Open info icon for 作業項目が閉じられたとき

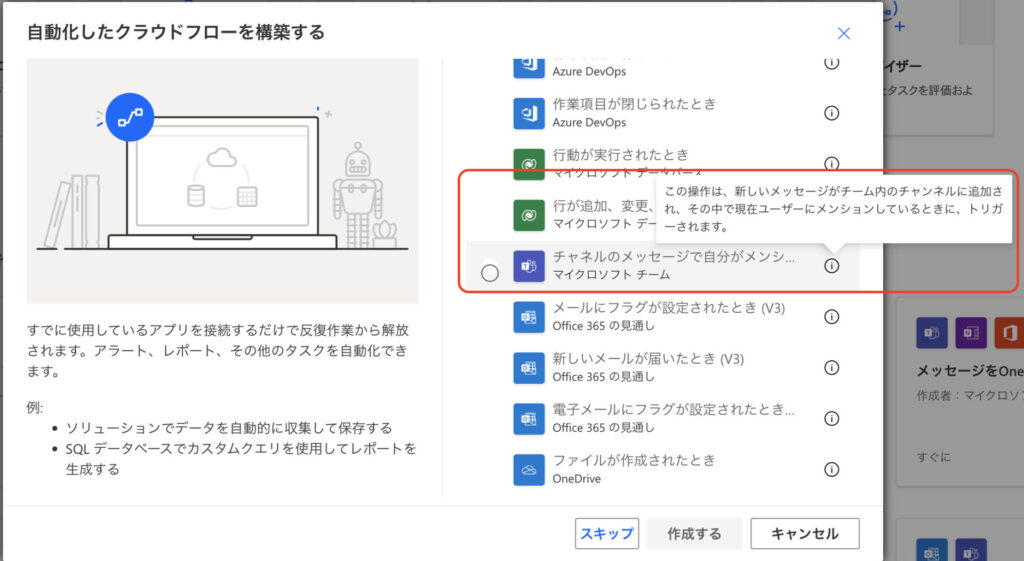tap(831, 113)
